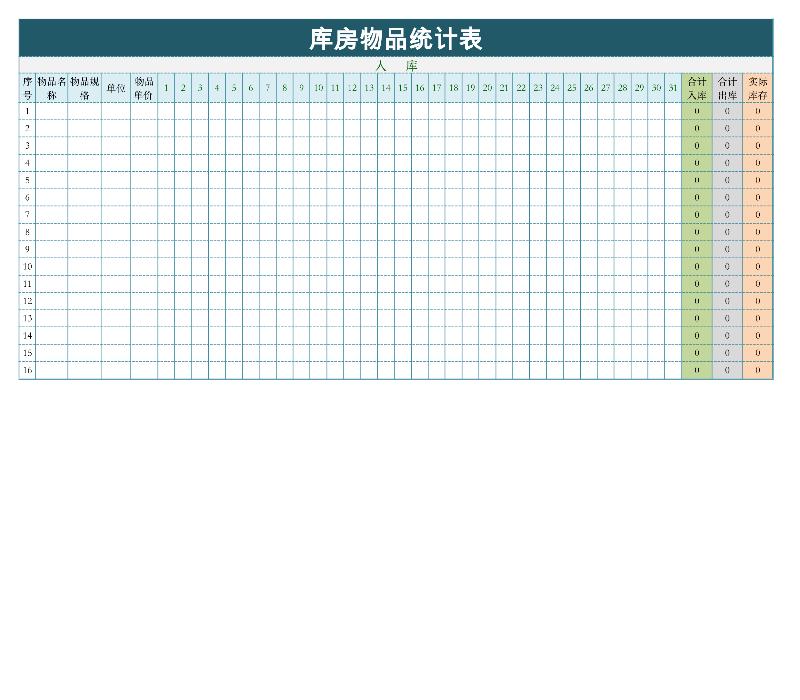Click day column header 7
The height and width of the screenshot is (700, 800).
[268, 88]
